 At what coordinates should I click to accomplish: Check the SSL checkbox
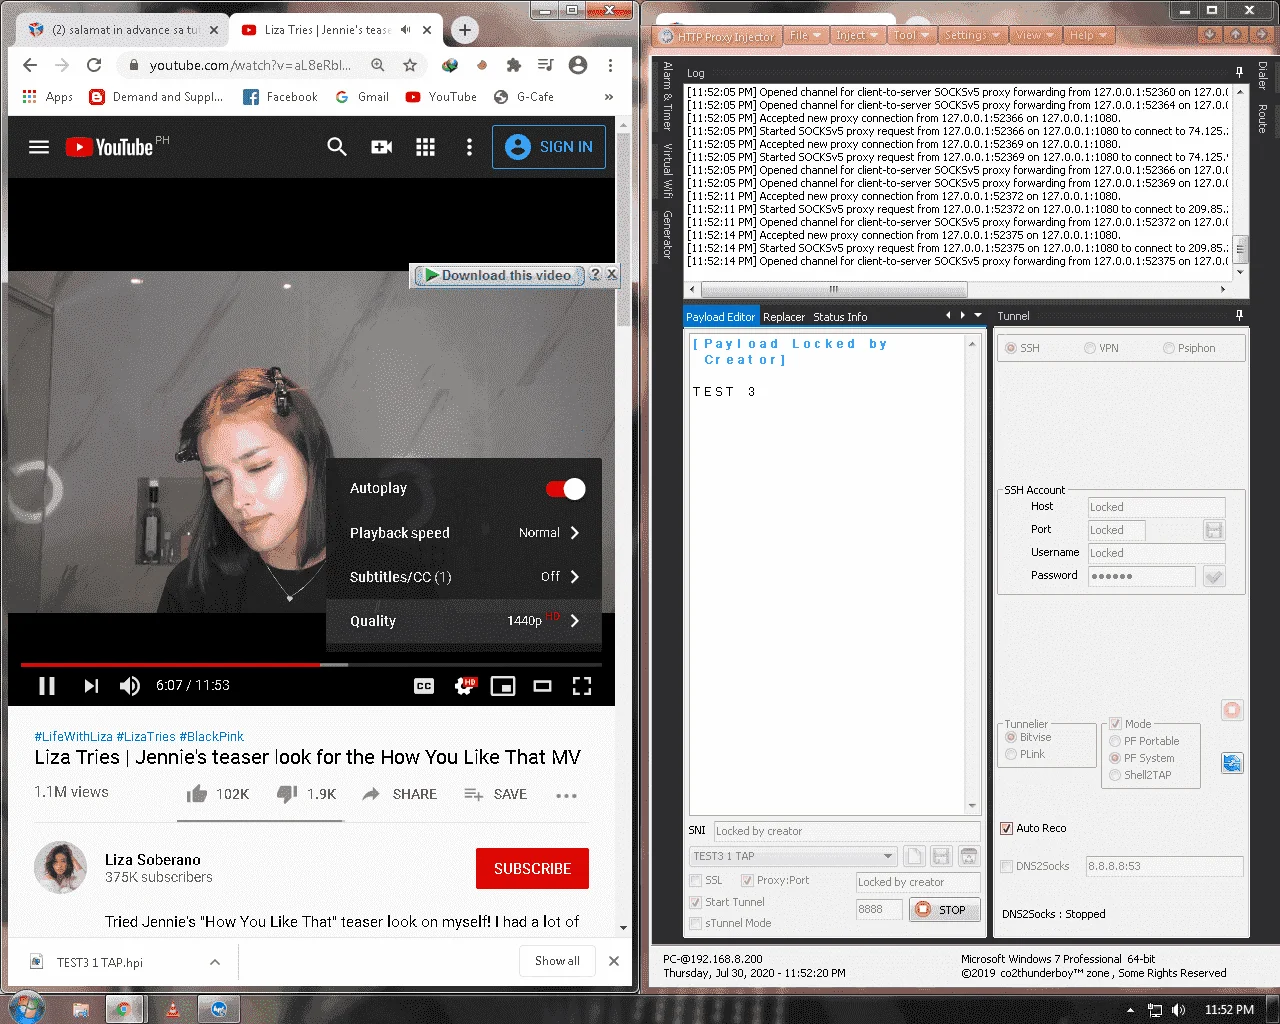point(696,880)
